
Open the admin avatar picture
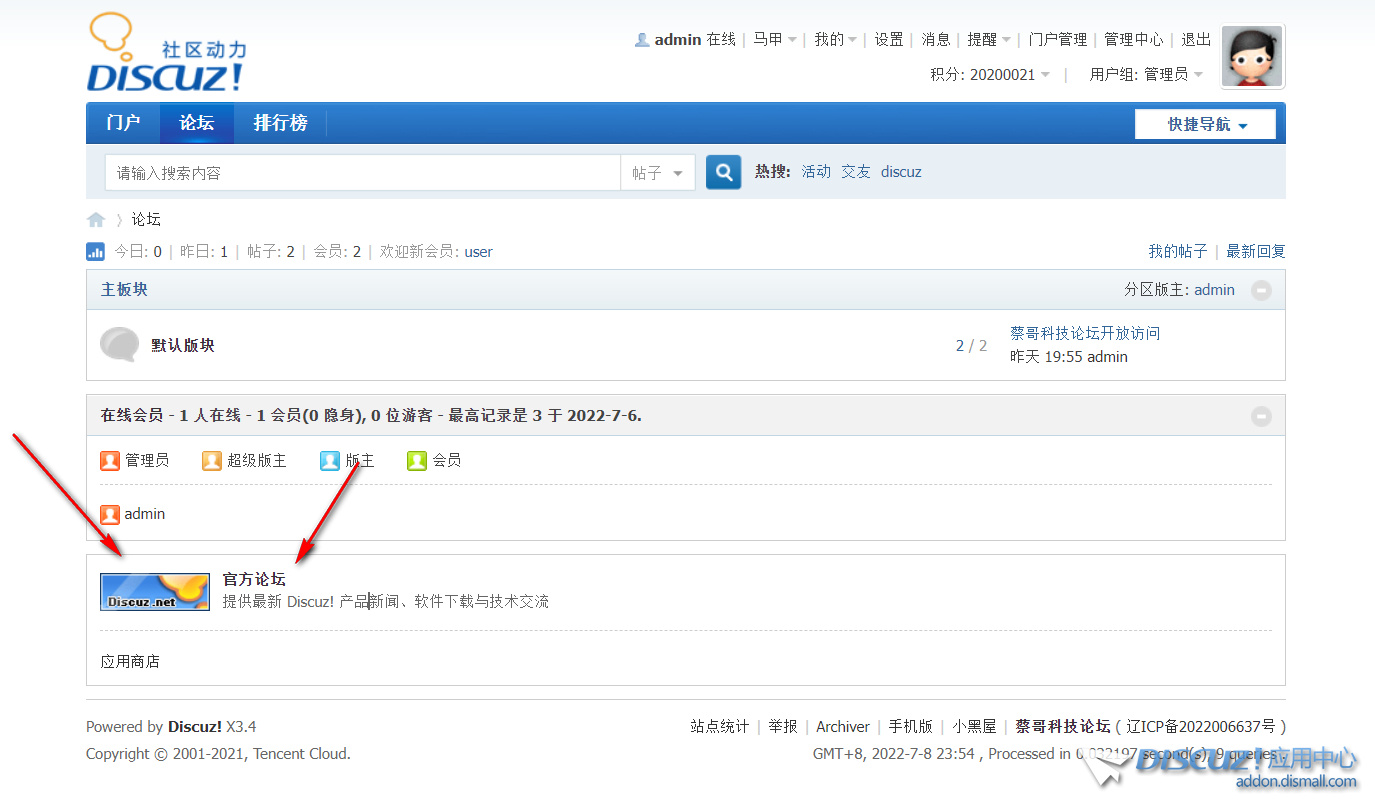point(1253,57)
